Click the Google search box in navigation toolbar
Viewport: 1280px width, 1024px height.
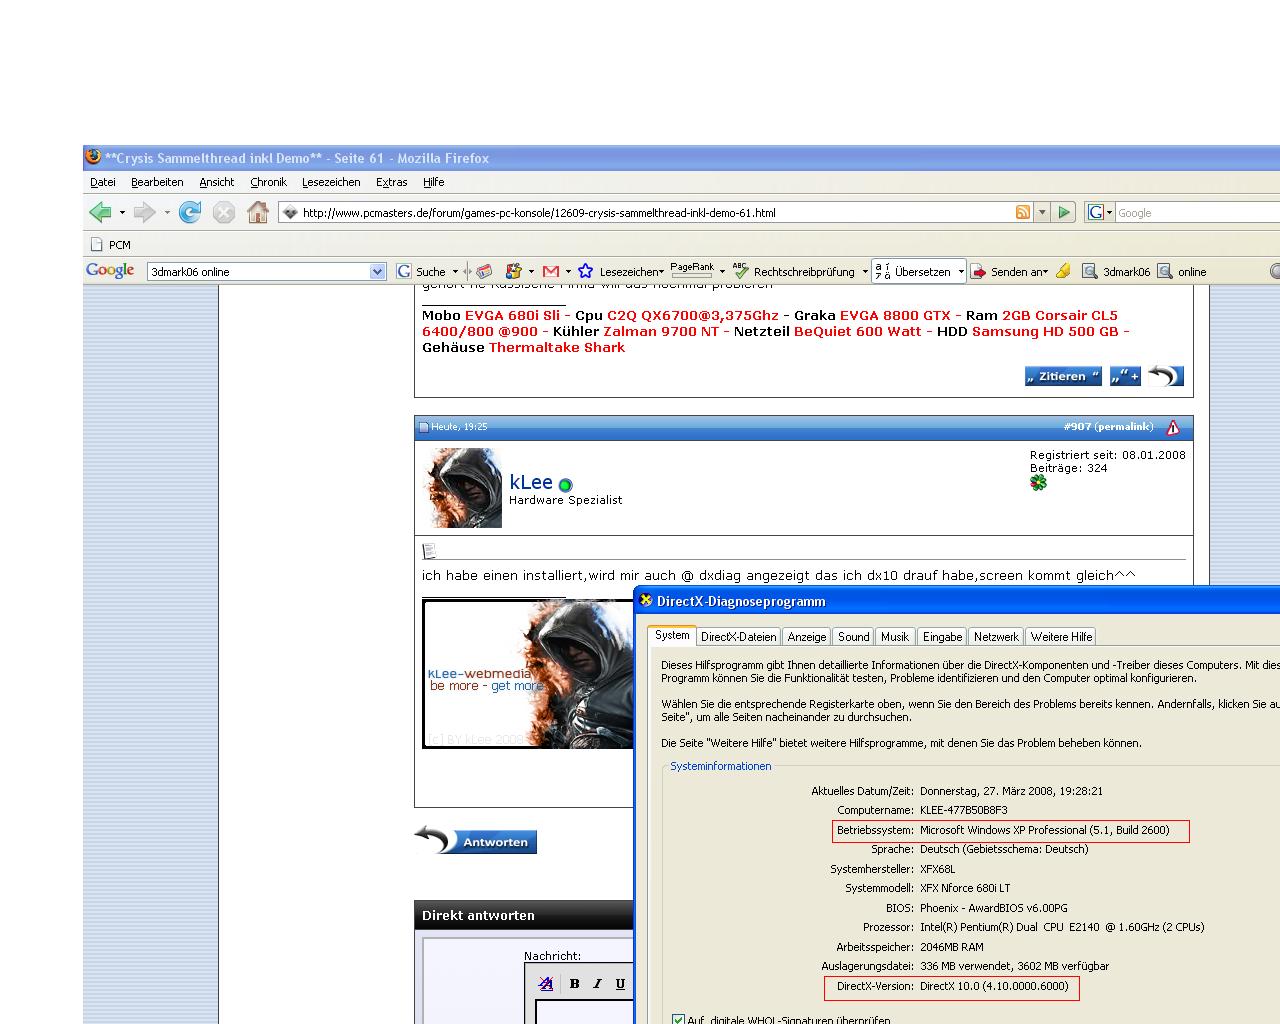tap(1197, 212)
